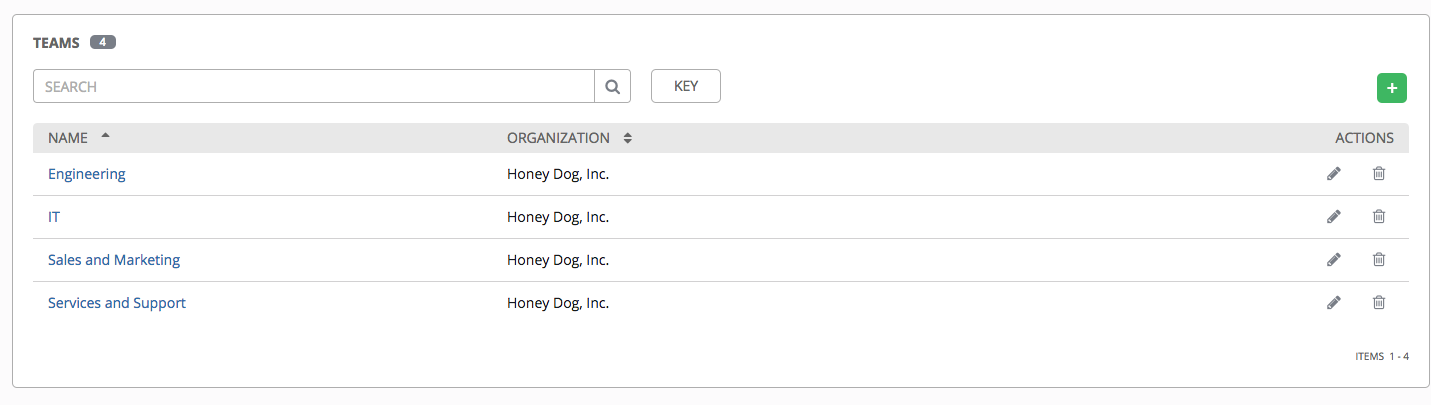
Task: Sort teams by the Name column arrow
Action: [x=106, y=136]
